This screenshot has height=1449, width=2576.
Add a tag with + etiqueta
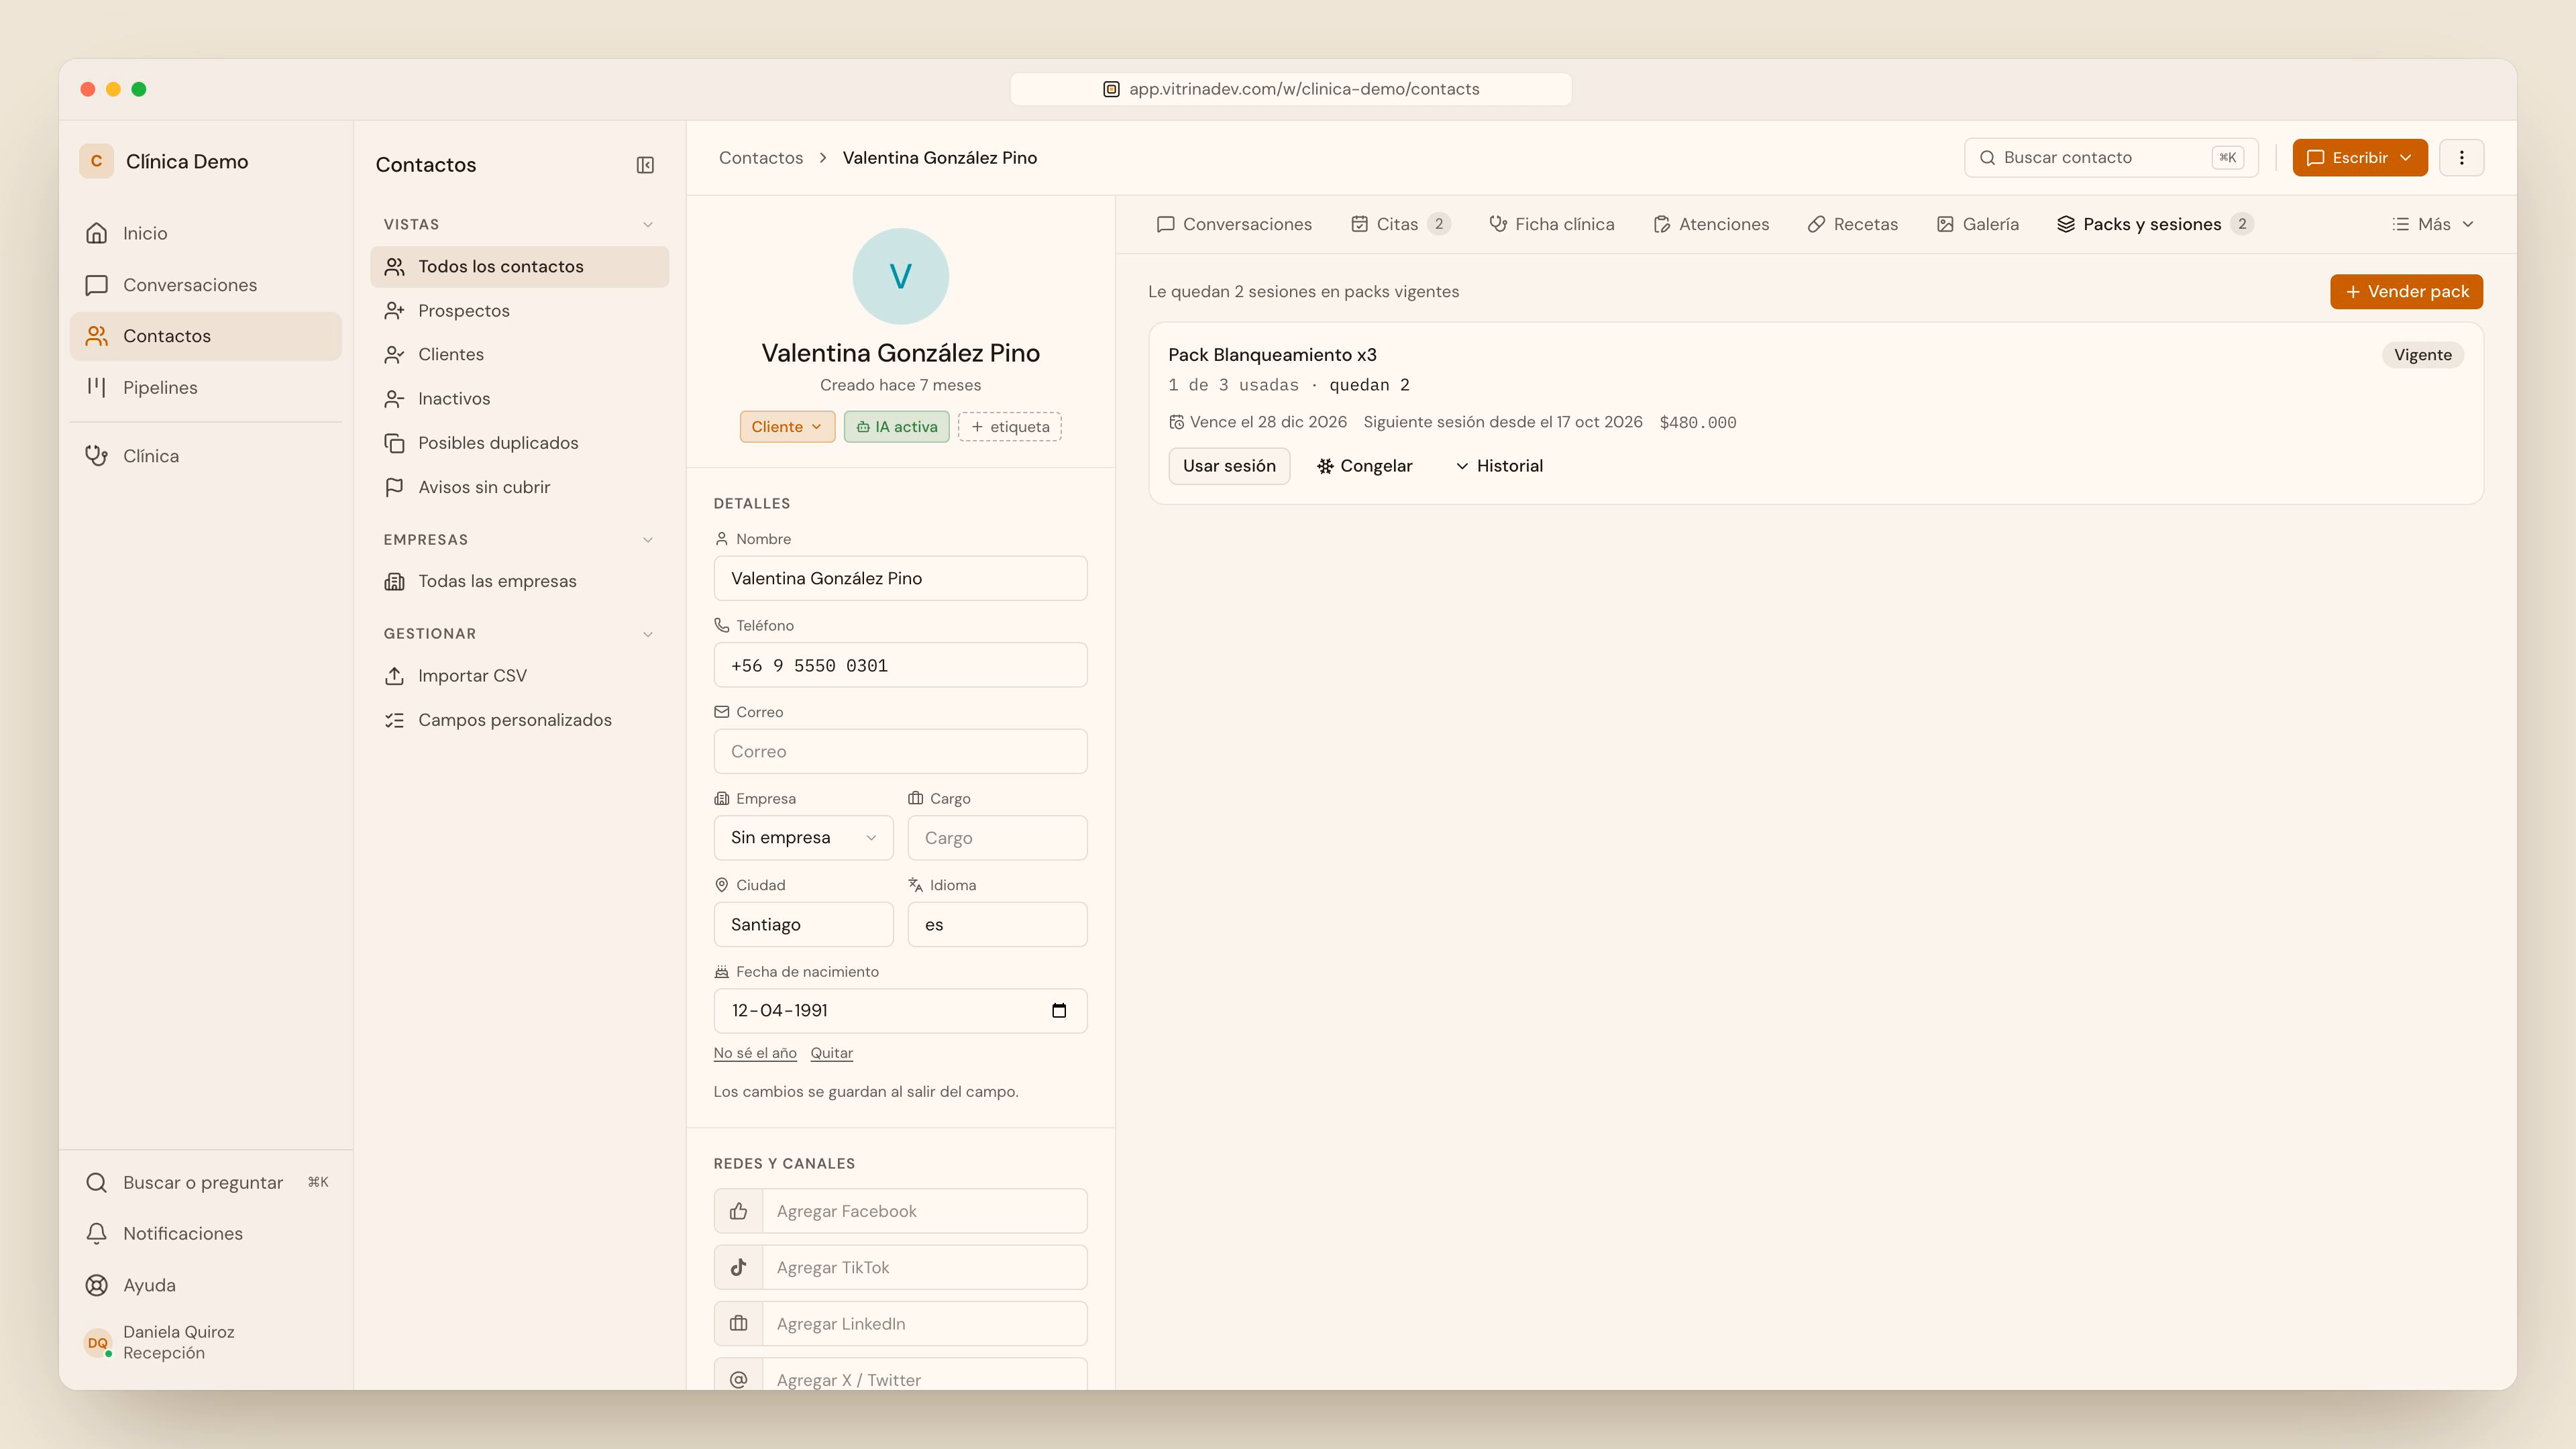1009,427
